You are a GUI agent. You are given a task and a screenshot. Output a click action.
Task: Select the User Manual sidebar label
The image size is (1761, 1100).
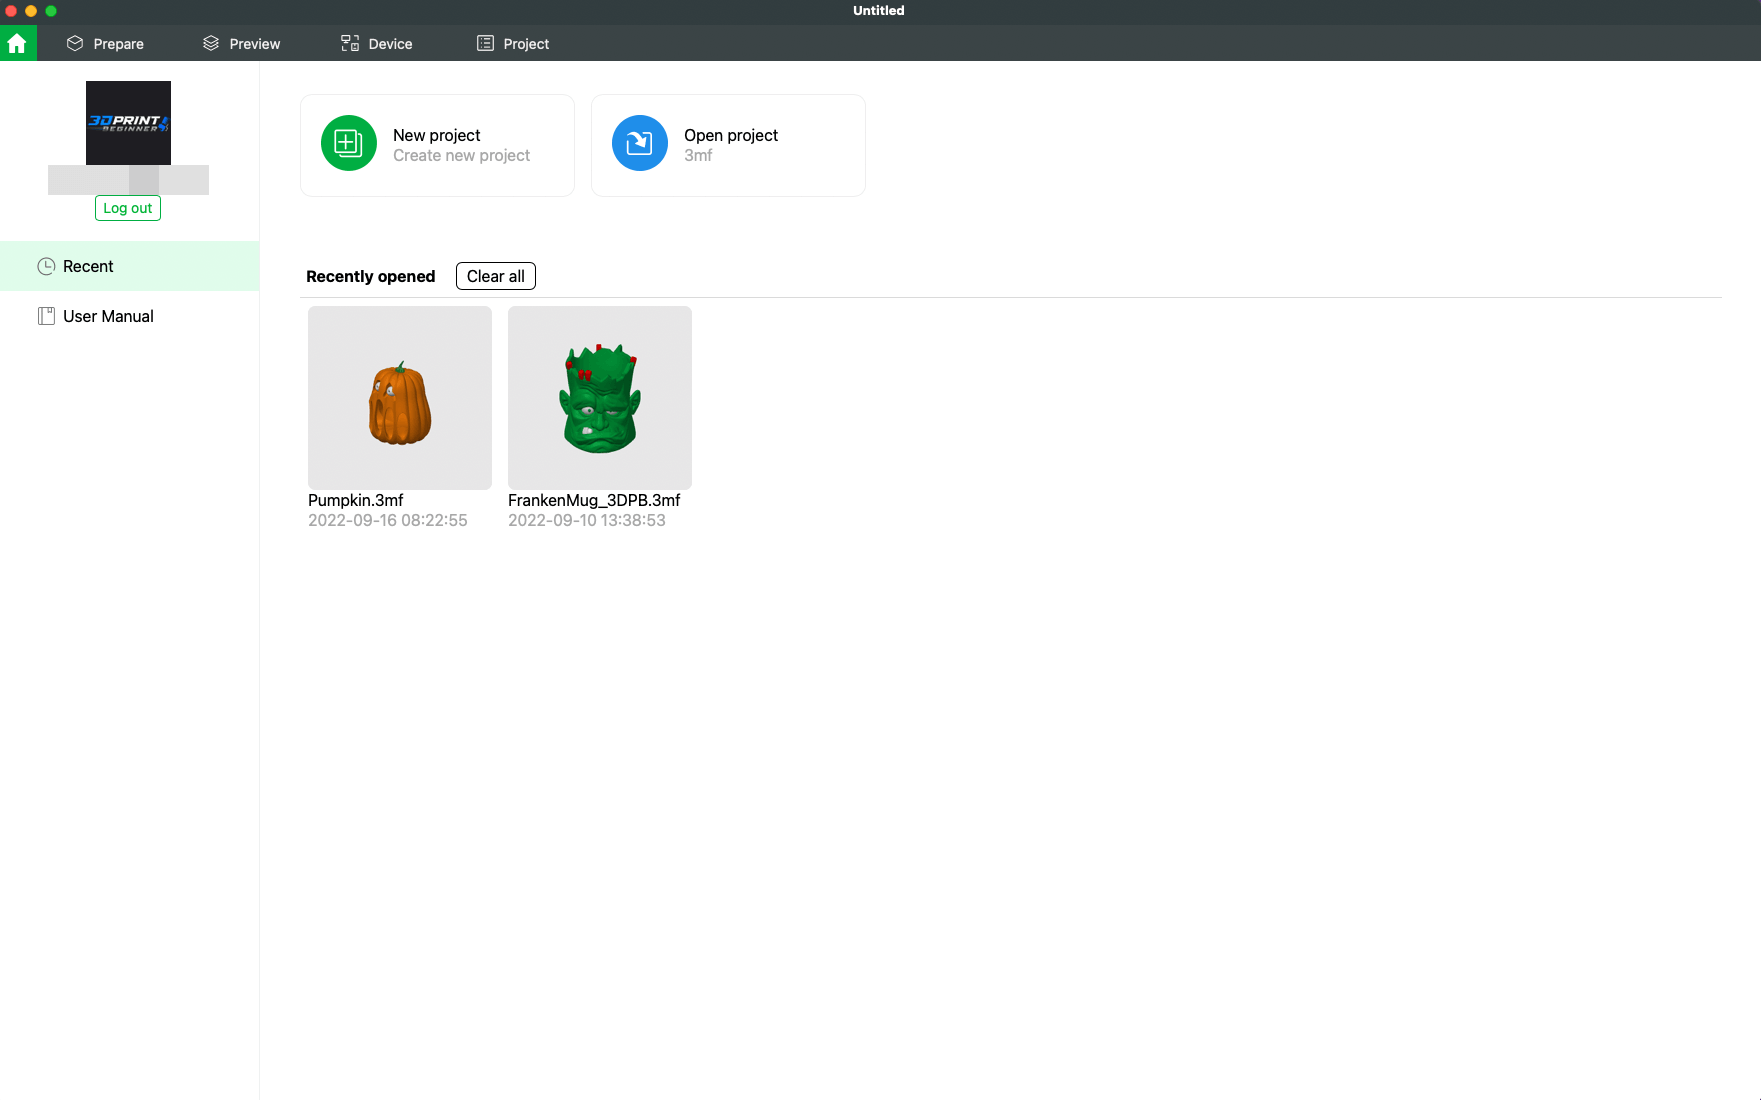(x=108, y=316)
